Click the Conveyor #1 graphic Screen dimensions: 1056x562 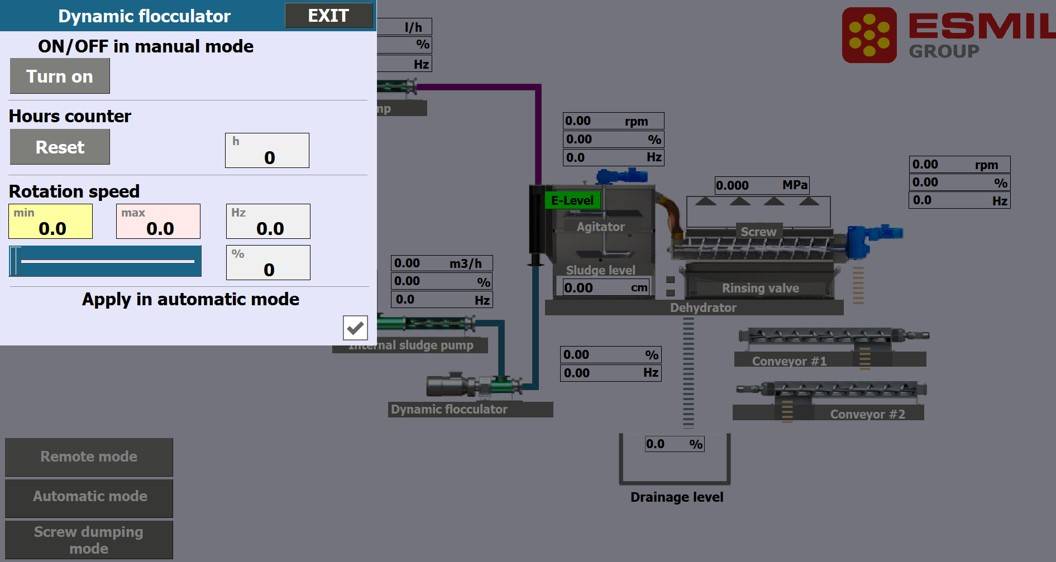832,336
